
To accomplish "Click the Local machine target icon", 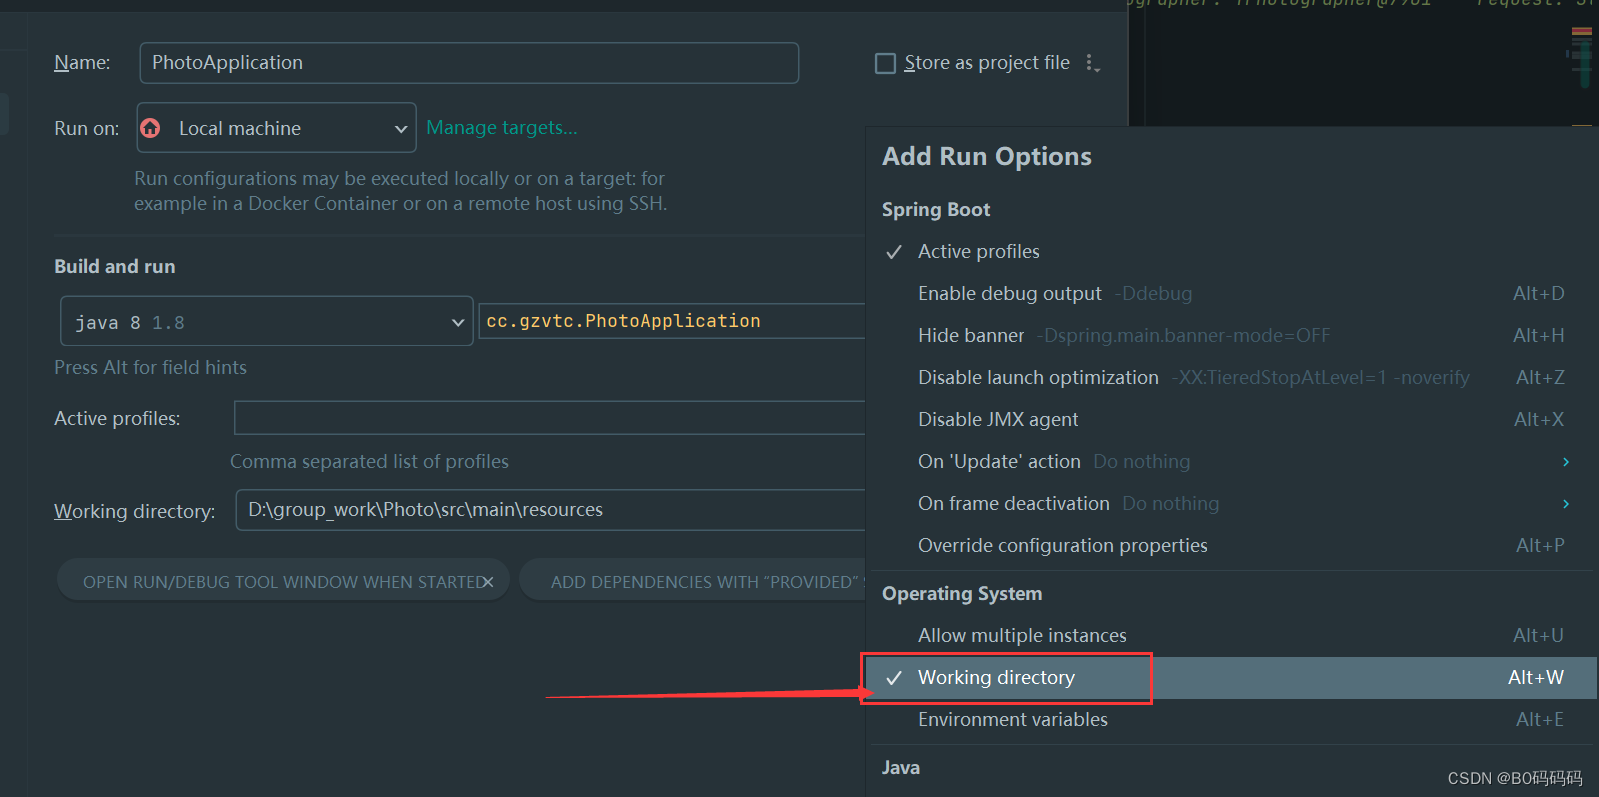I will click(151, 128).
